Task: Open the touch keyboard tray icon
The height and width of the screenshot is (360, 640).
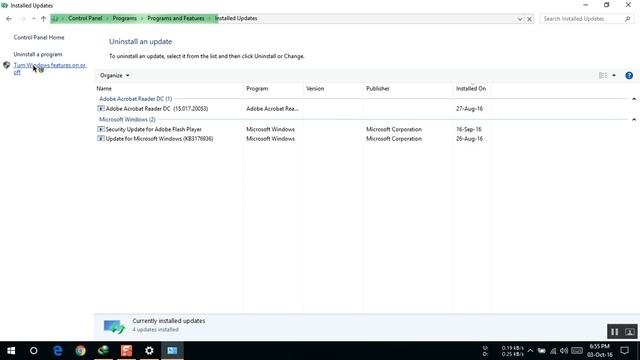Action: (577, 351)
